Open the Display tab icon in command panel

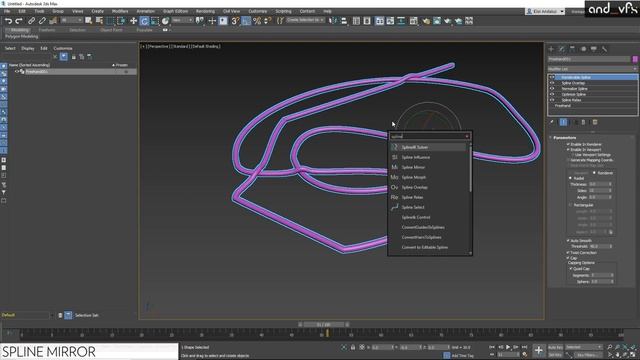pos(593,49)
